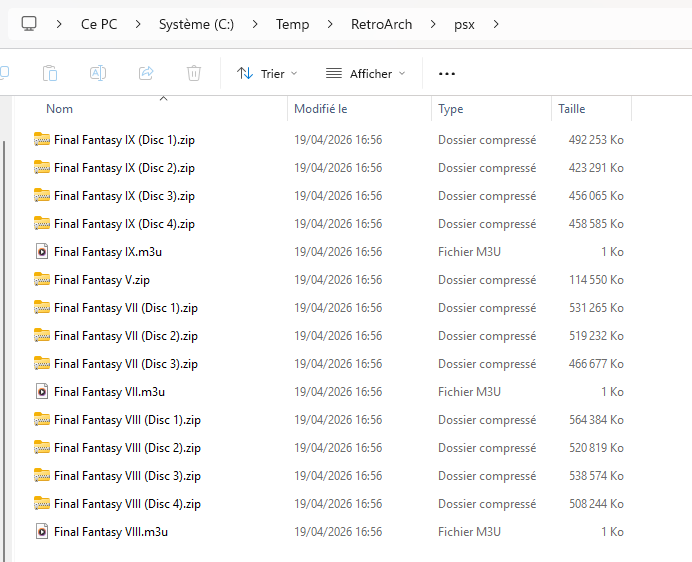Click the PC monitor icon in address bar
Image resolution: width=692 pixels, height=562 pixels.
click(x=29, y=24)
